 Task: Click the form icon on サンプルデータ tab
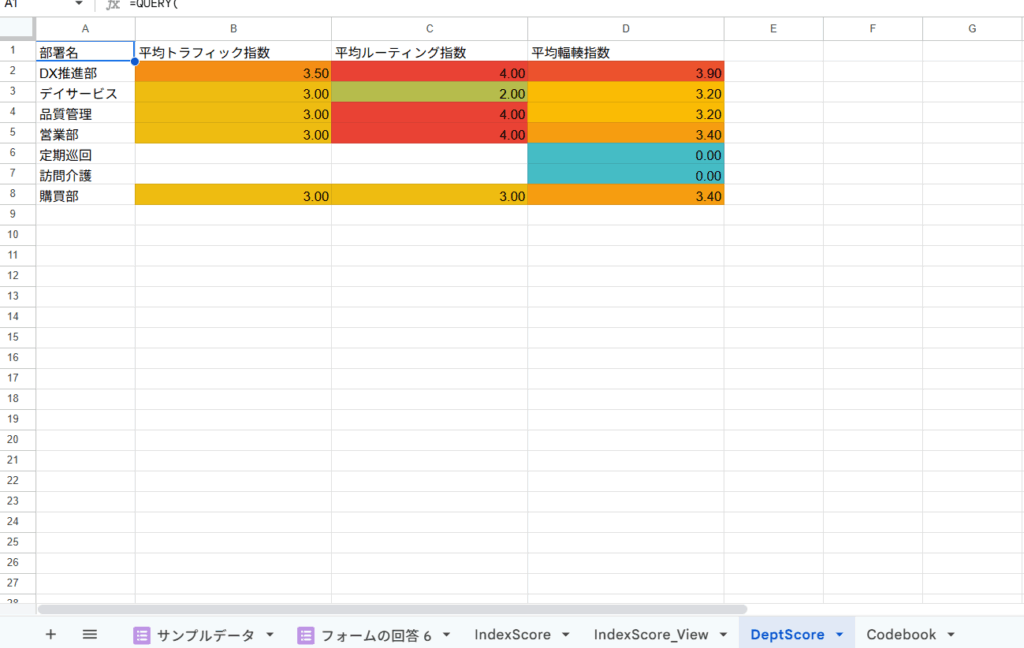[x=142, y=635]
